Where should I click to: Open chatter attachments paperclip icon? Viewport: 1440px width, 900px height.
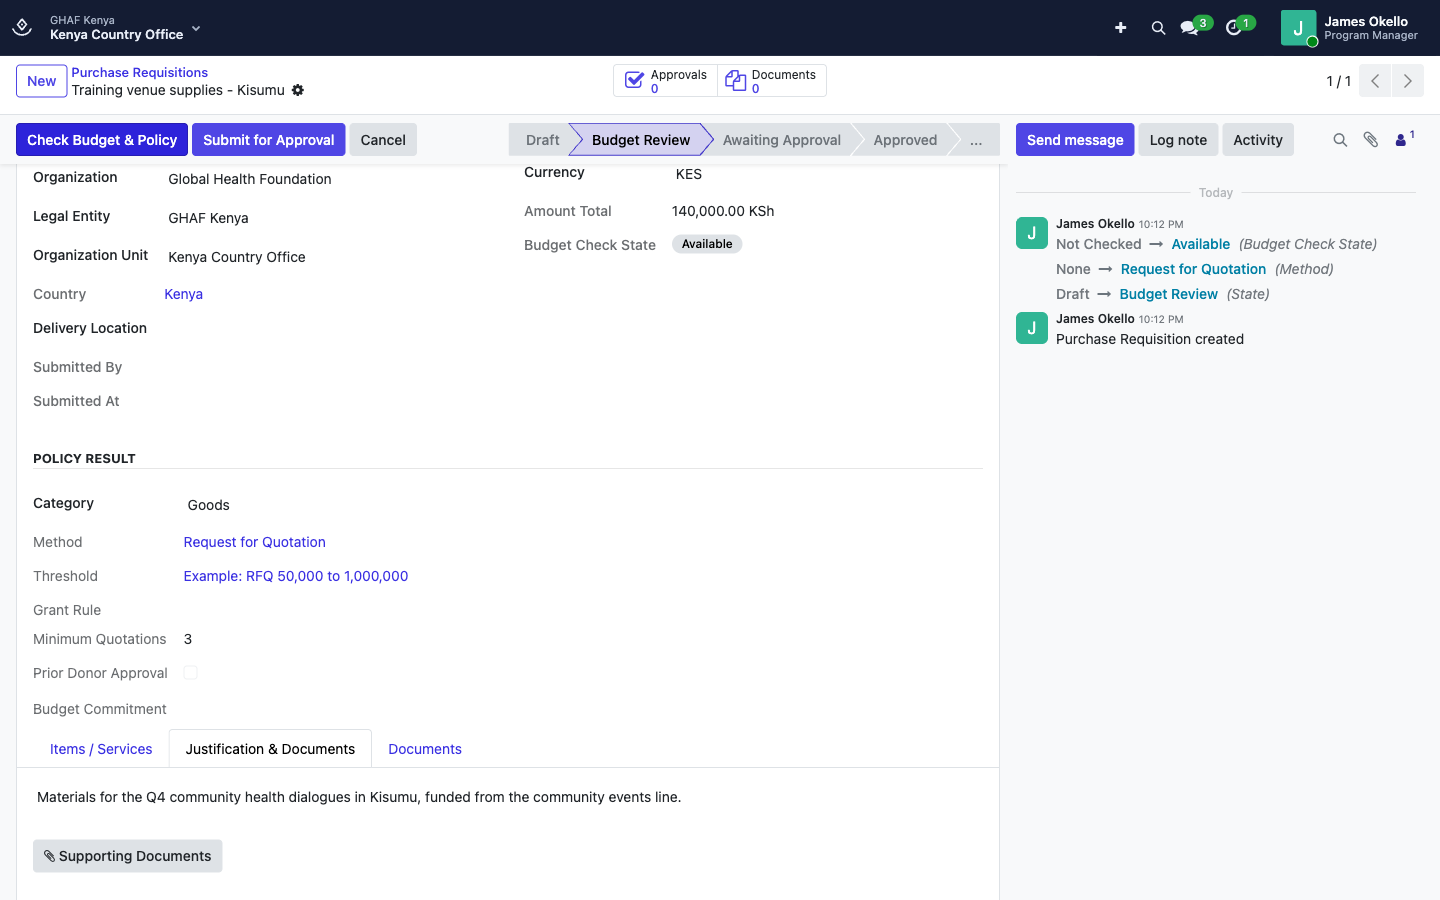point(1371,140)
